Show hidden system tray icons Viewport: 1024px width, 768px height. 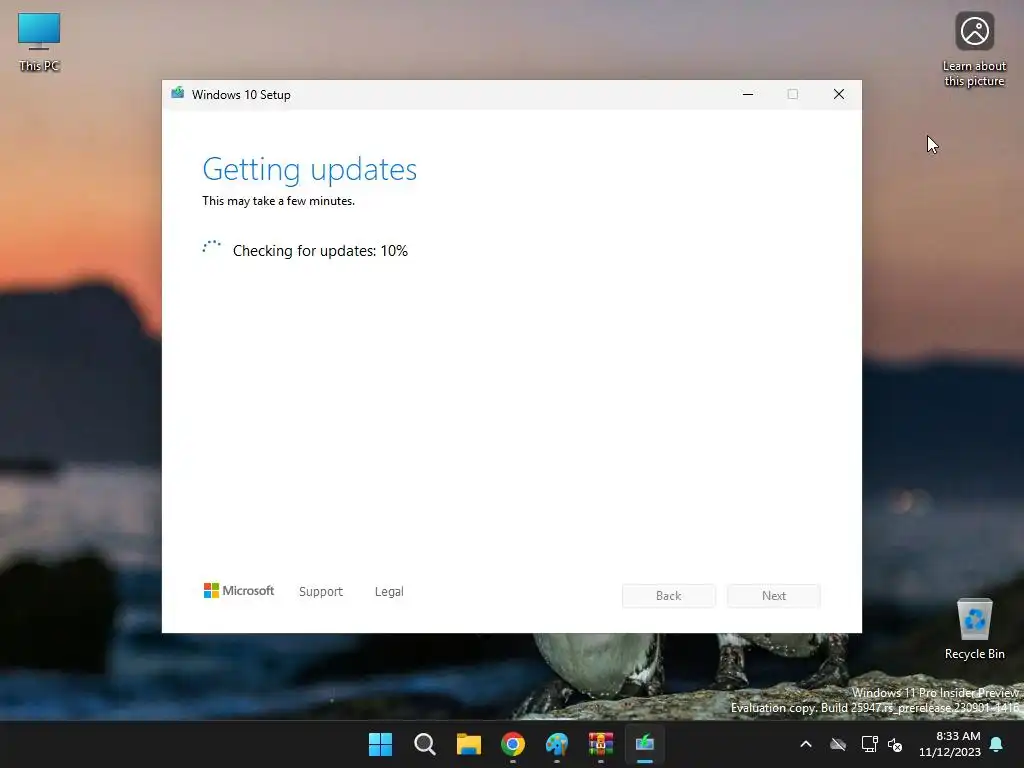point(806,744)
